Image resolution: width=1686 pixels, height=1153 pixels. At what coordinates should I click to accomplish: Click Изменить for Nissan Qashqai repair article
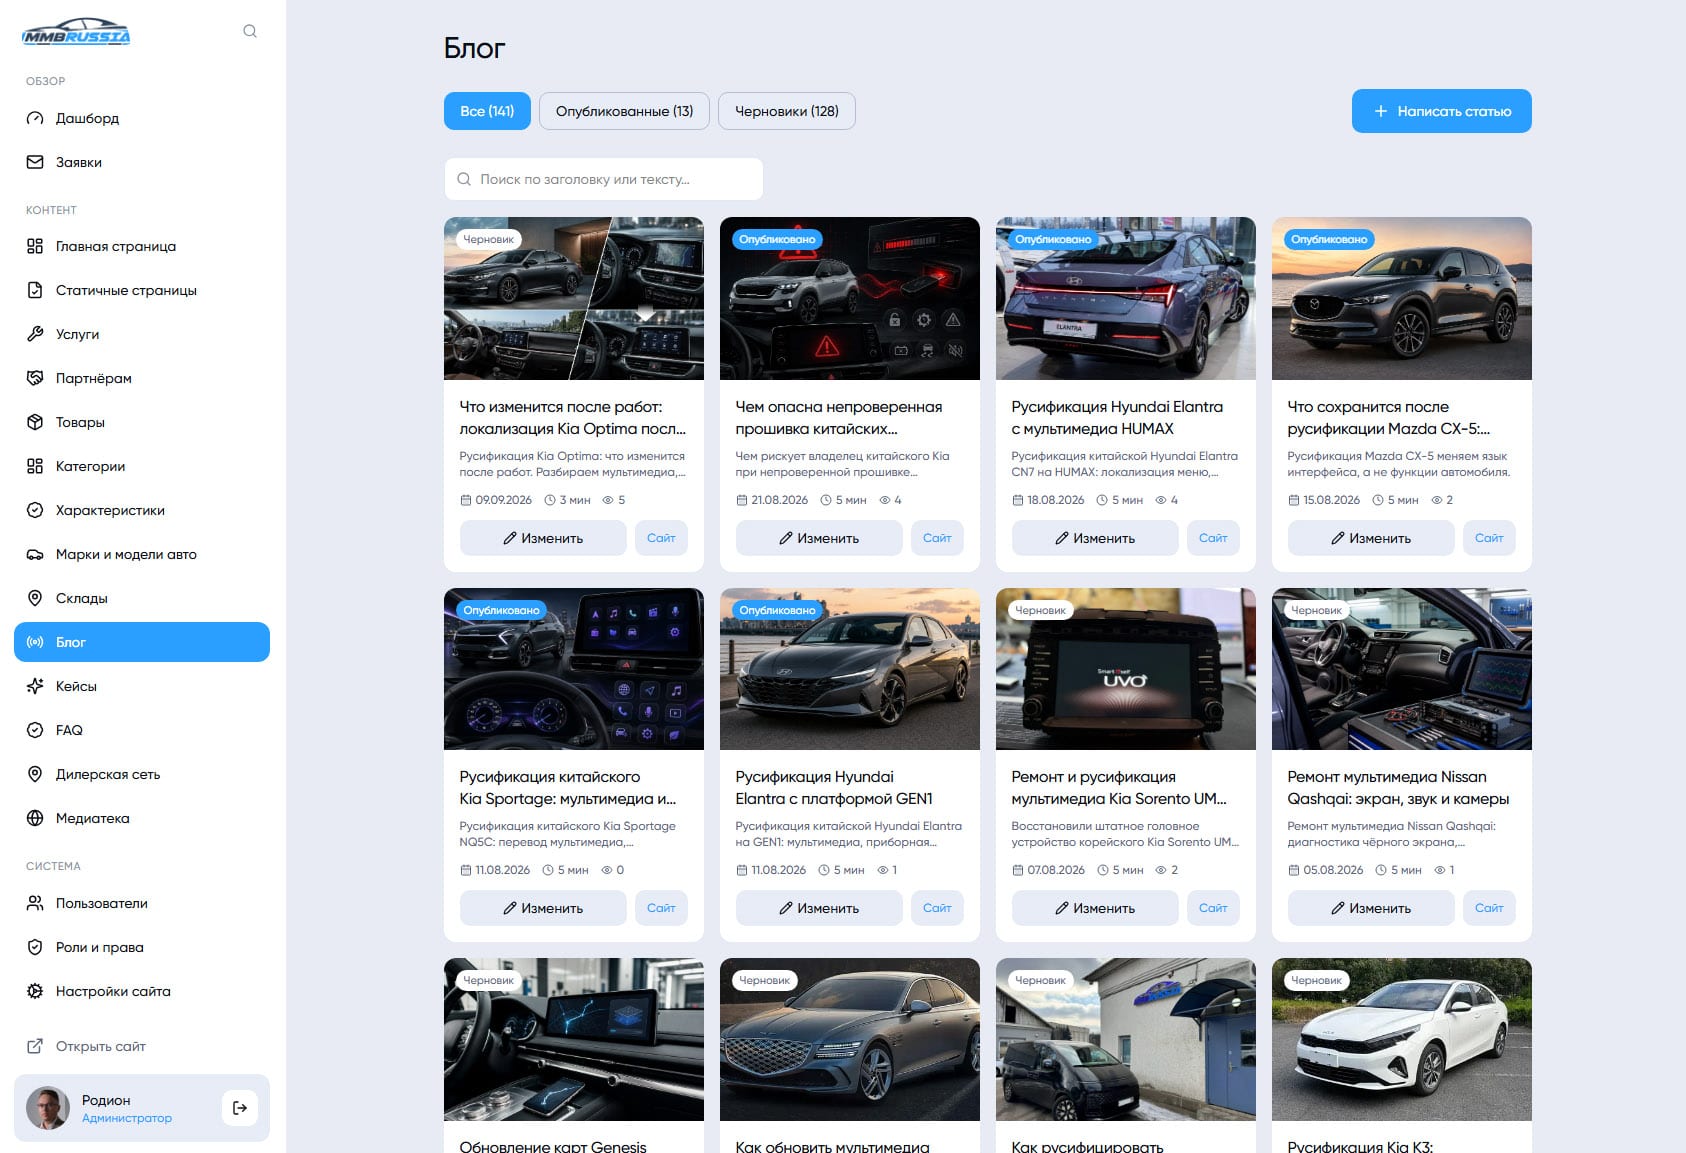pyautogui.click(x=1371, y=908)
